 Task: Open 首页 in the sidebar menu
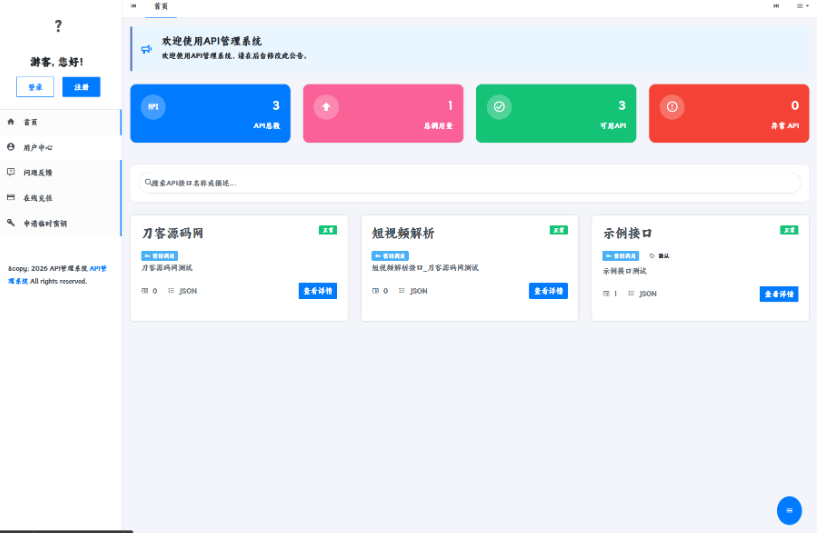point(60,122)
